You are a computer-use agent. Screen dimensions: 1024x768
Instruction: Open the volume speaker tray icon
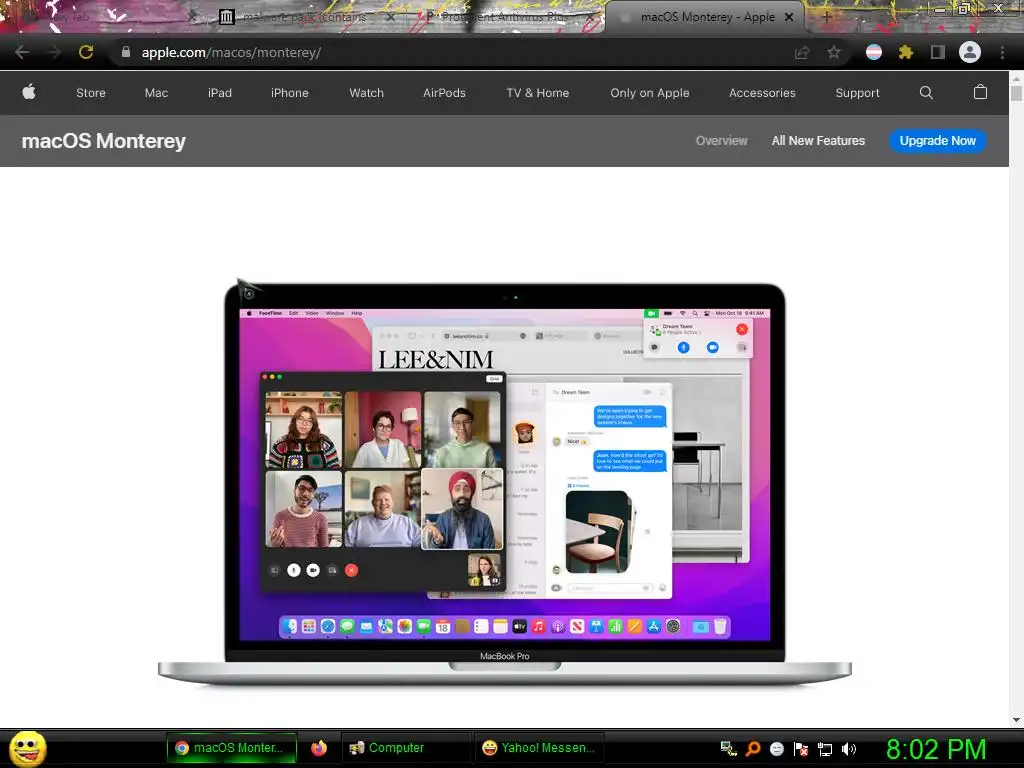849,748
